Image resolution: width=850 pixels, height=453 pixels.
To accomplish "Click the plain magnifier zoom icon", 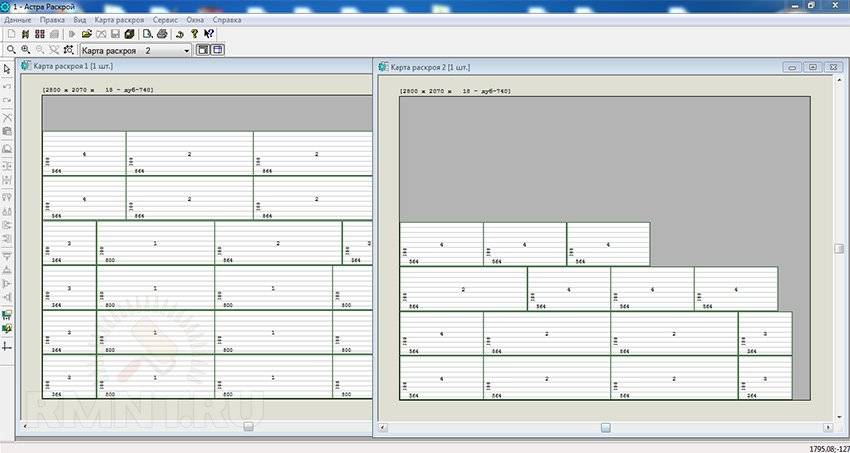I will pyautogui.click(x=11, y=50).
